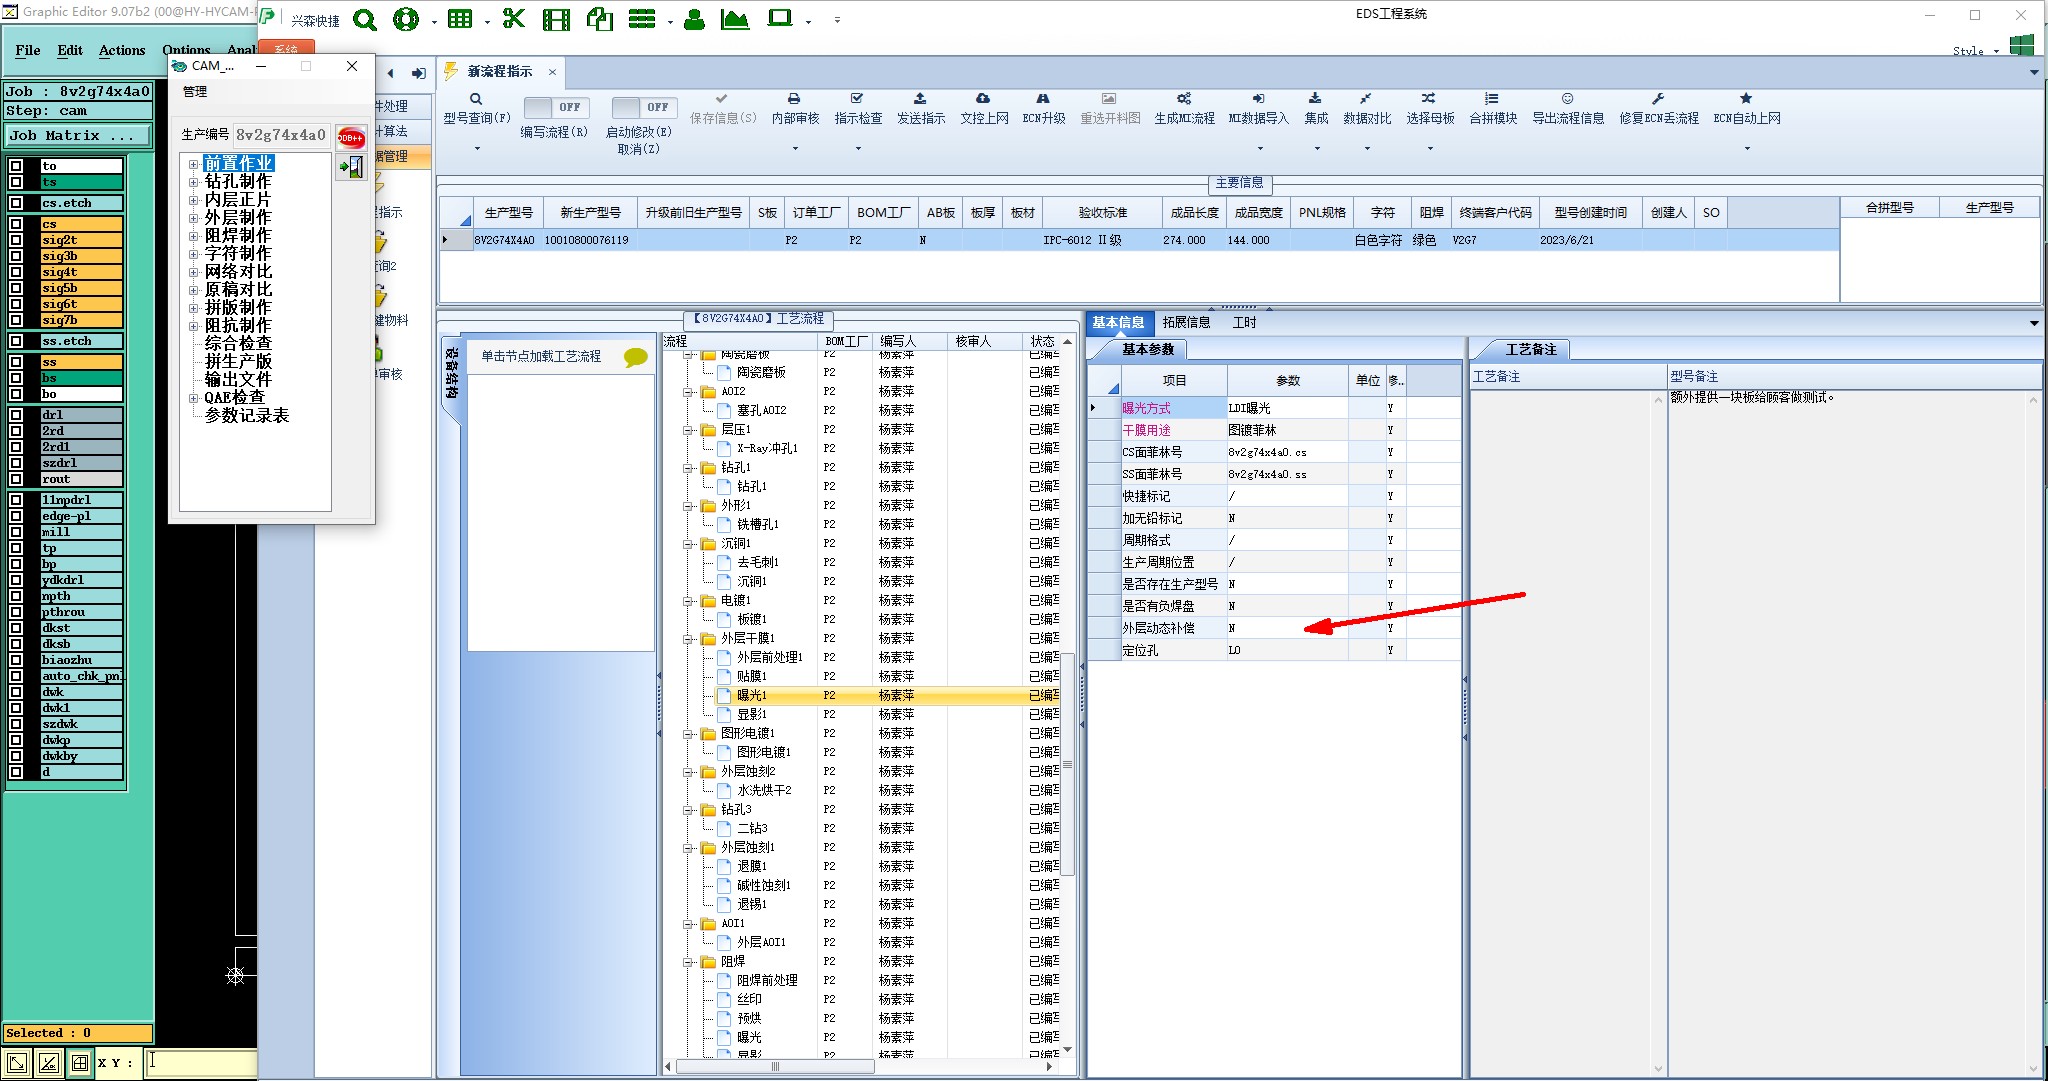This screenshot has height=1081, width=2048.
Task: Click the green area chart icon
Action: pos(734,19)
